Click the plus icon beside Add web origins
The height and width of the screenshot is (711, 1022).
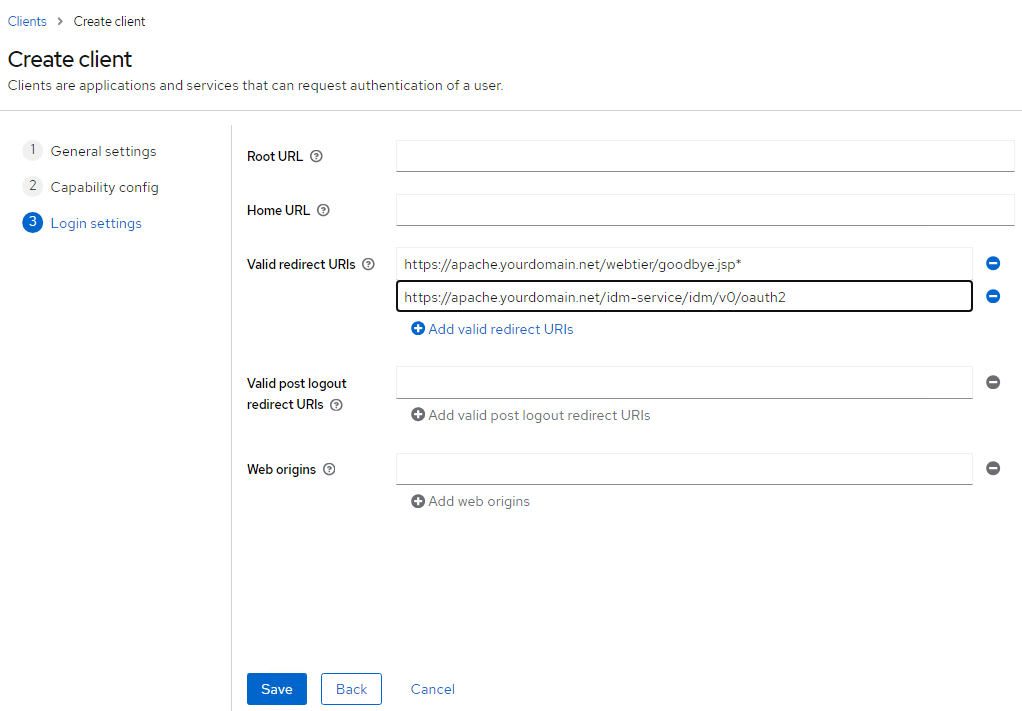(418, 501)
